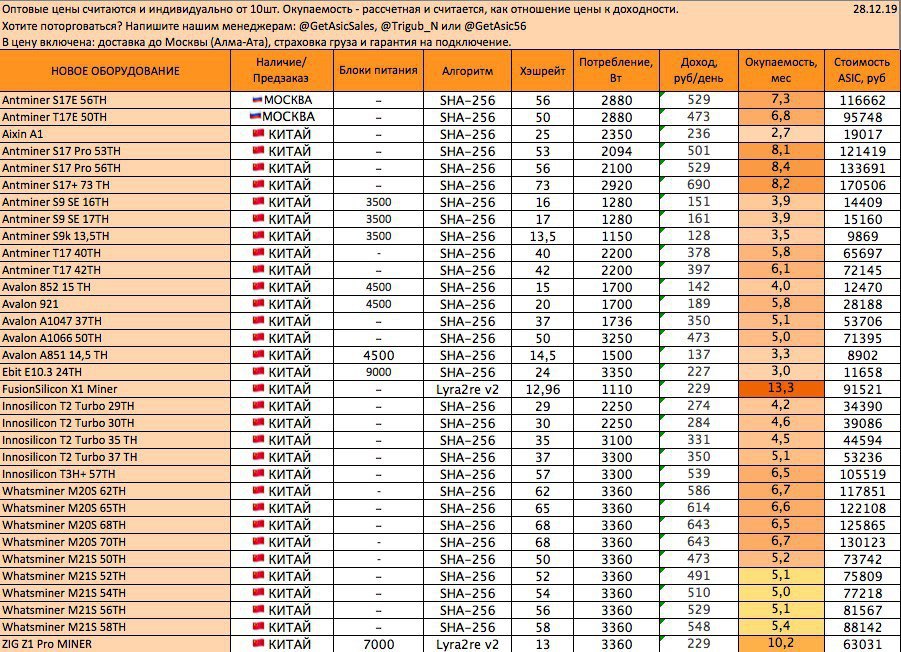Click the payback 5,4 for Whatsminer M21S 58TH

tap(781, 626)
